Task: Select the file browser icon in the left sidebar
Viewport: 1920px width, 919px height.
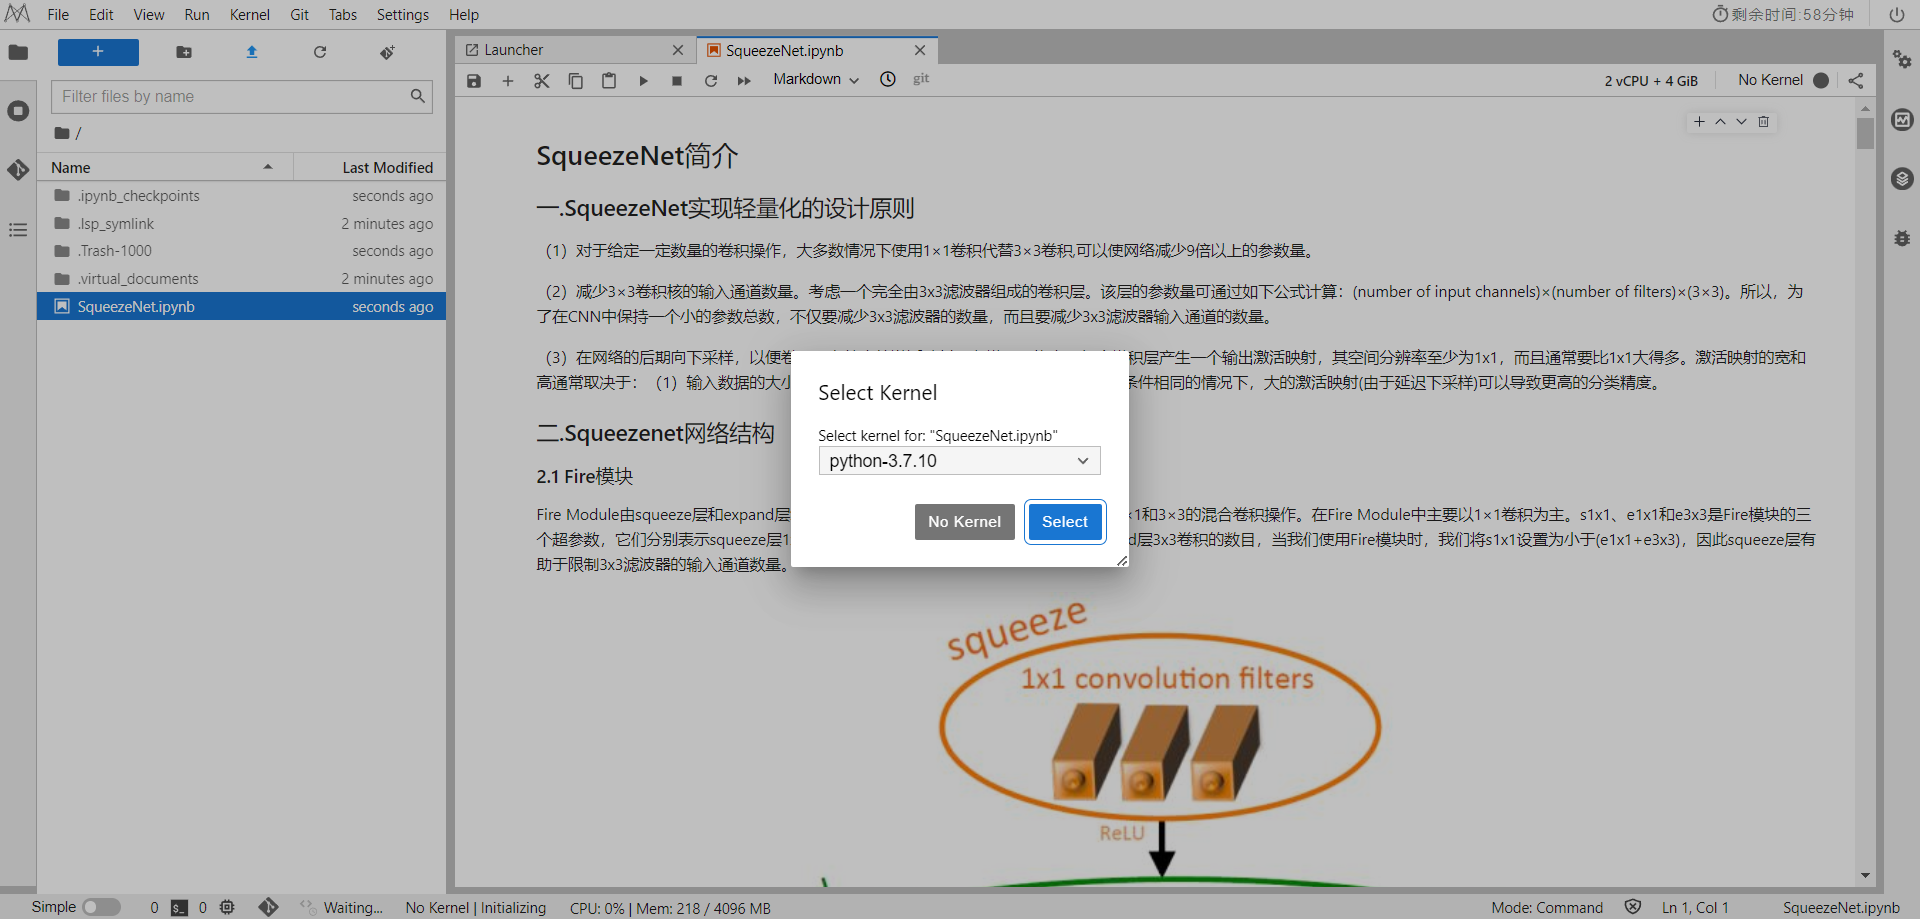Action: click(x=18, y=52)
